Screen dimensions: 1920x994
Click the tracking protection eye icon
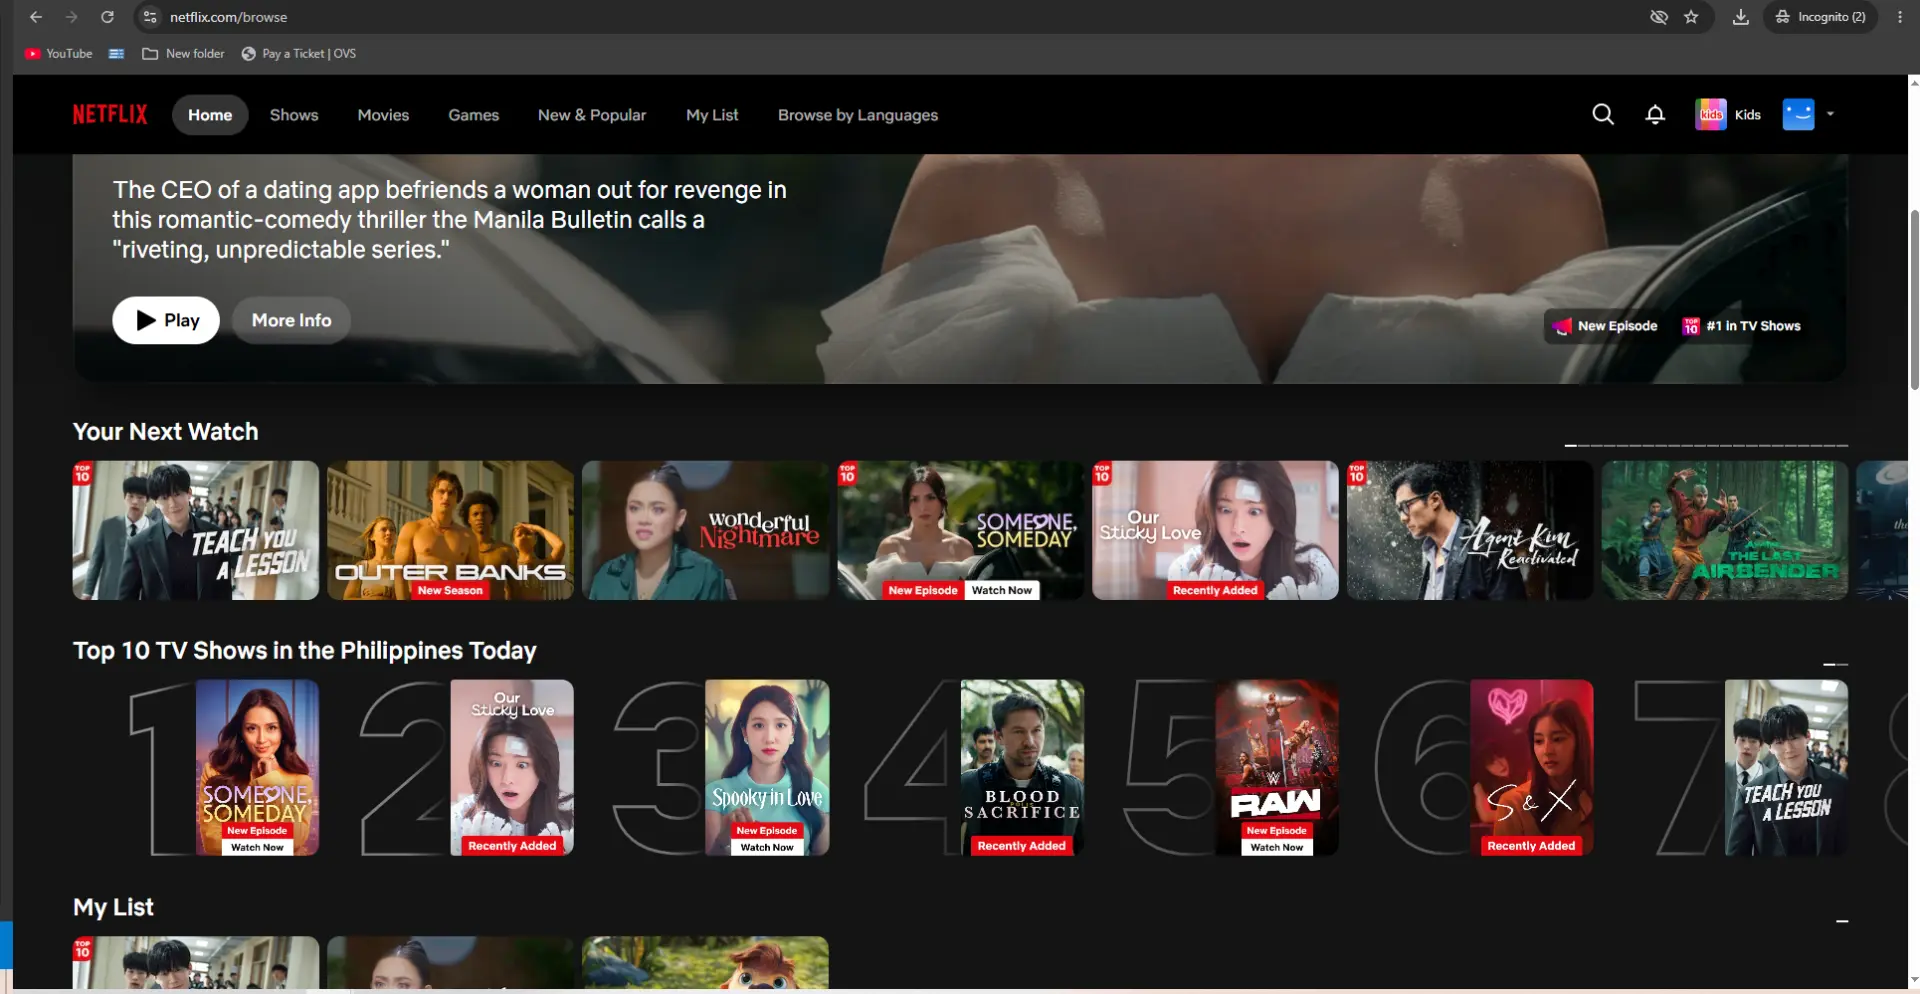[x=1659, y=17]
